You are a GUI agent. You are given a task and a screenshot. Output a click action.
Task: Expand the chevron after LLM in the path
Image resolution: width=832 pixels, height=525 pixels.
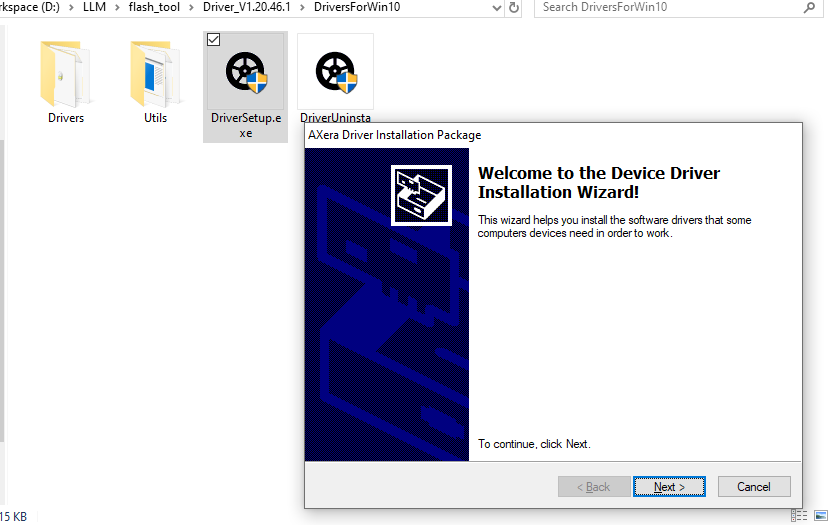115,8
